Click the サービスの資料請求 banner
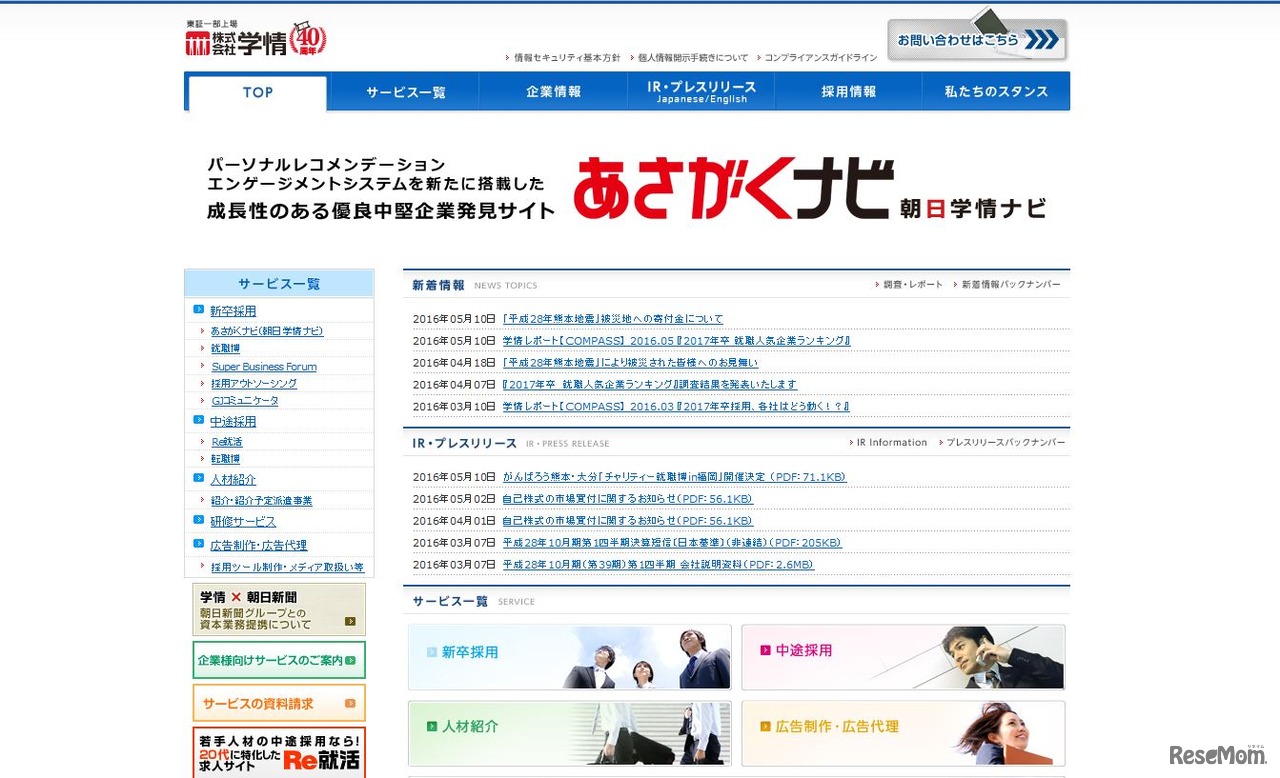 tap(279, 703)
